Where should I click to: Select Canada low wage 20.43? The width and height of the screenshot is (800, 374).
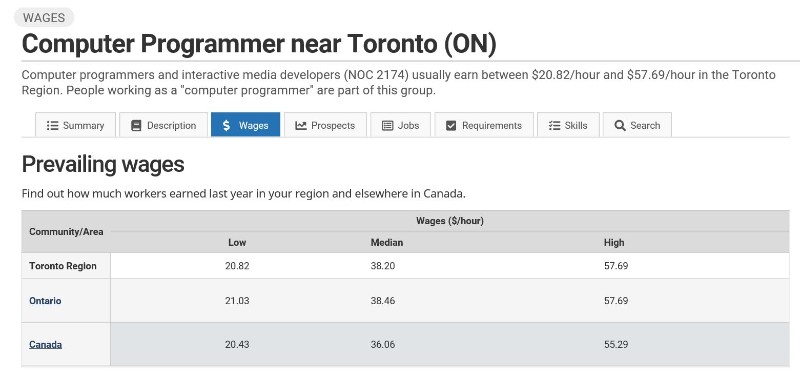click(x=237, y=344)
